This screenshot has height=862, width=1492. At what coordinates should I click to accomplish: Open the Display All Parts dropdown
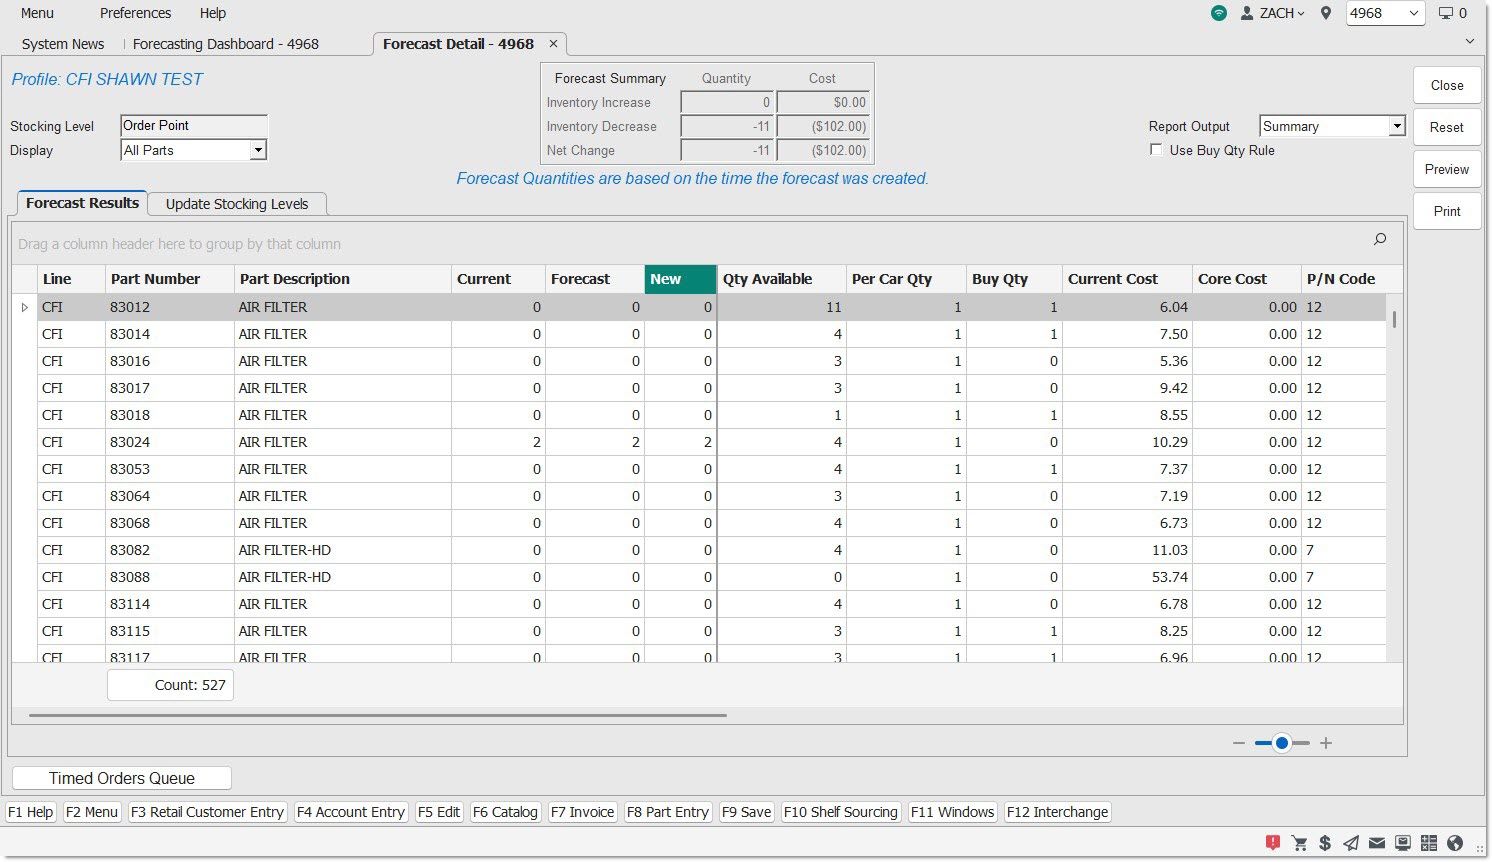(x=258, y=150)
